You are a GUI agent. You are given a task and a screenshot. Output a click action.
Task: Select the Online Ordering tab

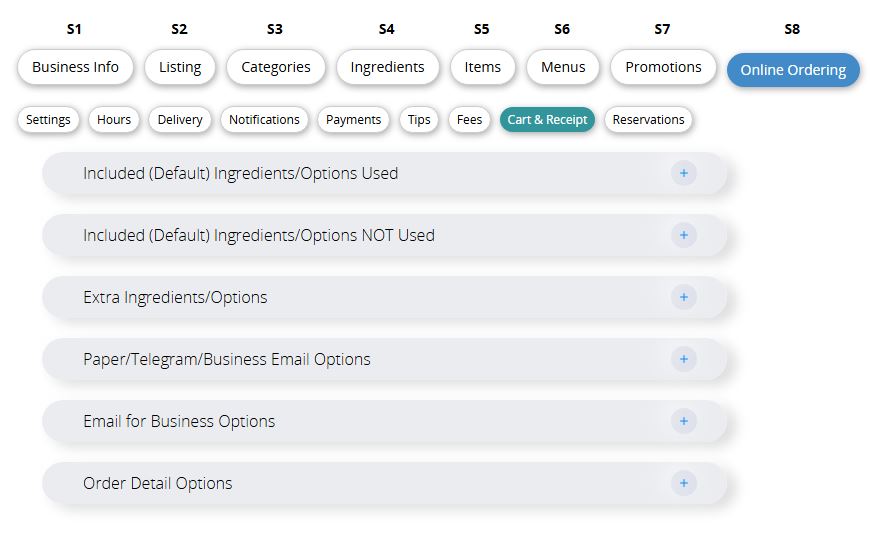793,70
